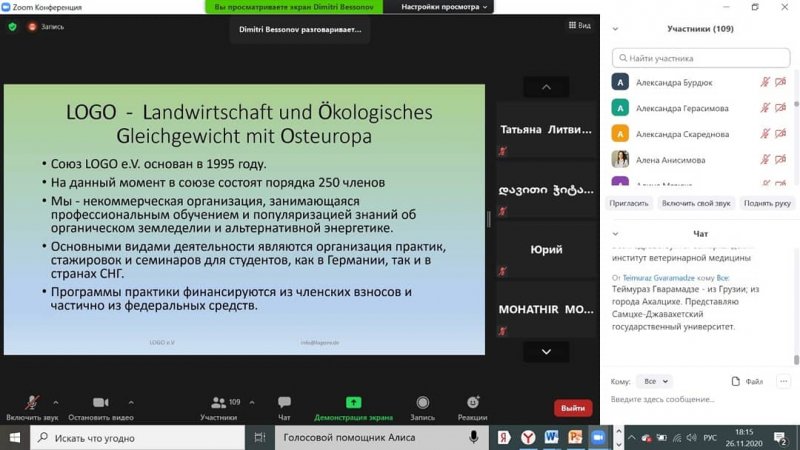Click the Включить свой звук button
This screenshot has height=450, width=800.
(696, 203)
